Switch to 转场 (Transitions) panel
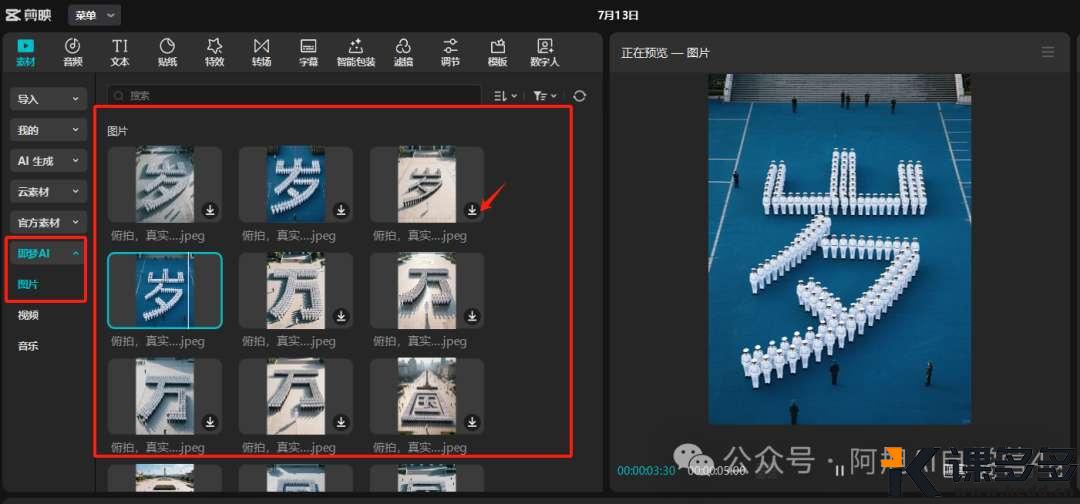1080x504 pixels. tap(261, 52)
